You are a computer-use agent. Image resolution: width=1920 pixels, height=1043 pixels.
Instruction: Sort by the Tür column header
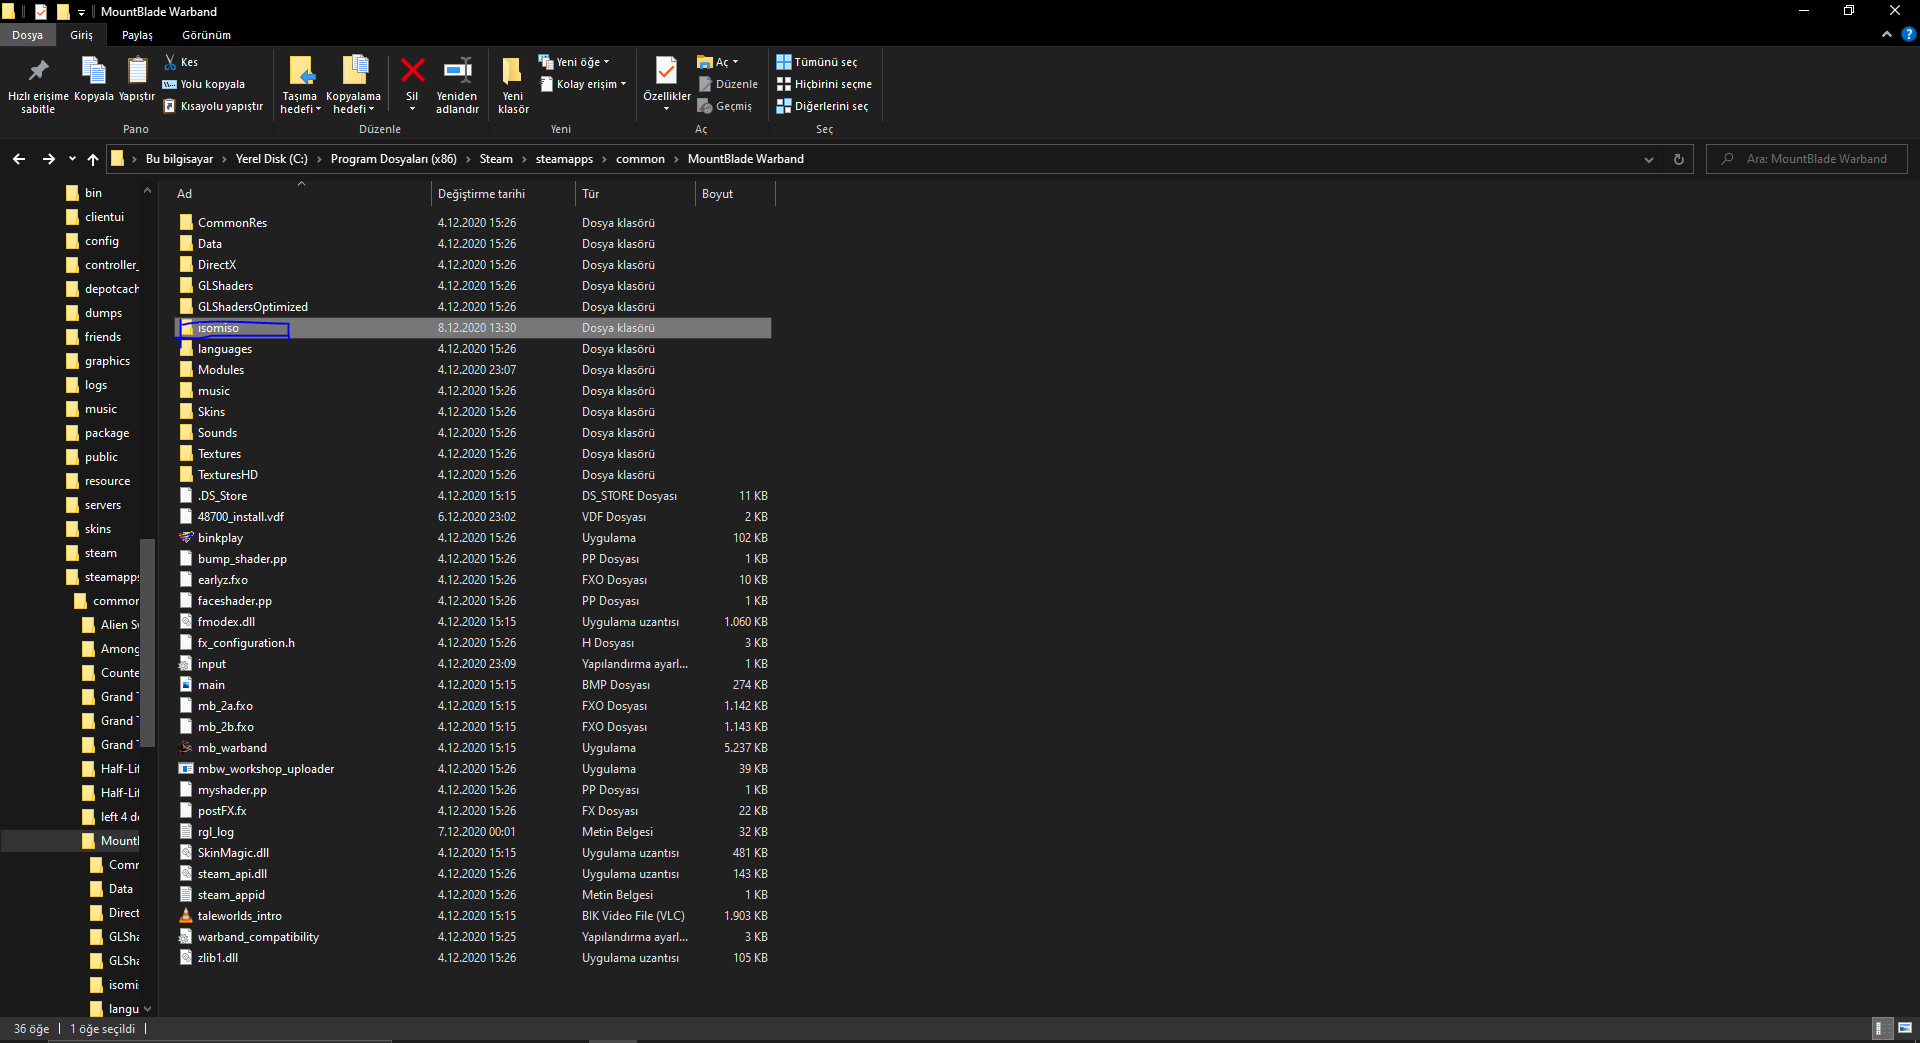(x=635, y=194)
